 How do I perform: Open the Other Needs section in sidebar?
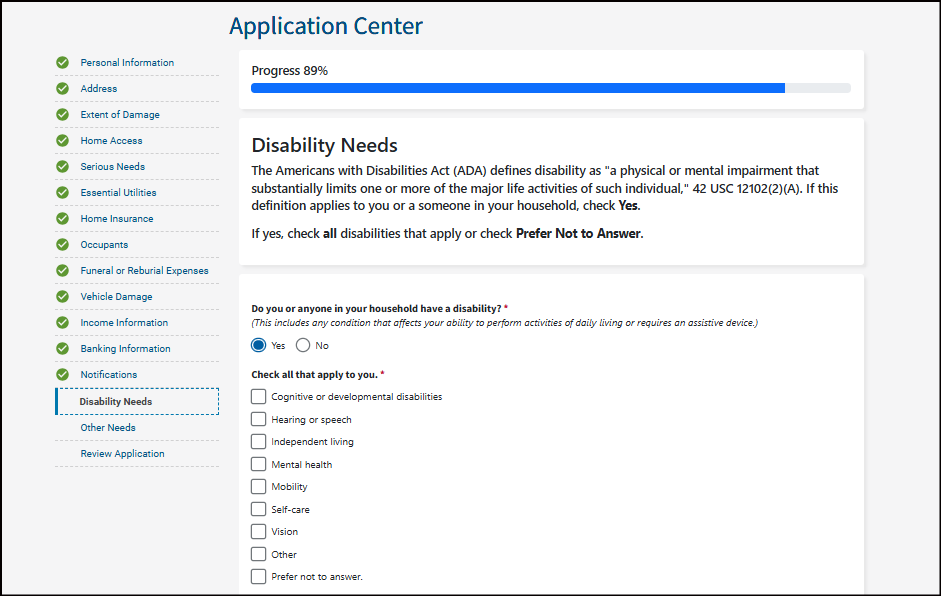pos(108,428)
